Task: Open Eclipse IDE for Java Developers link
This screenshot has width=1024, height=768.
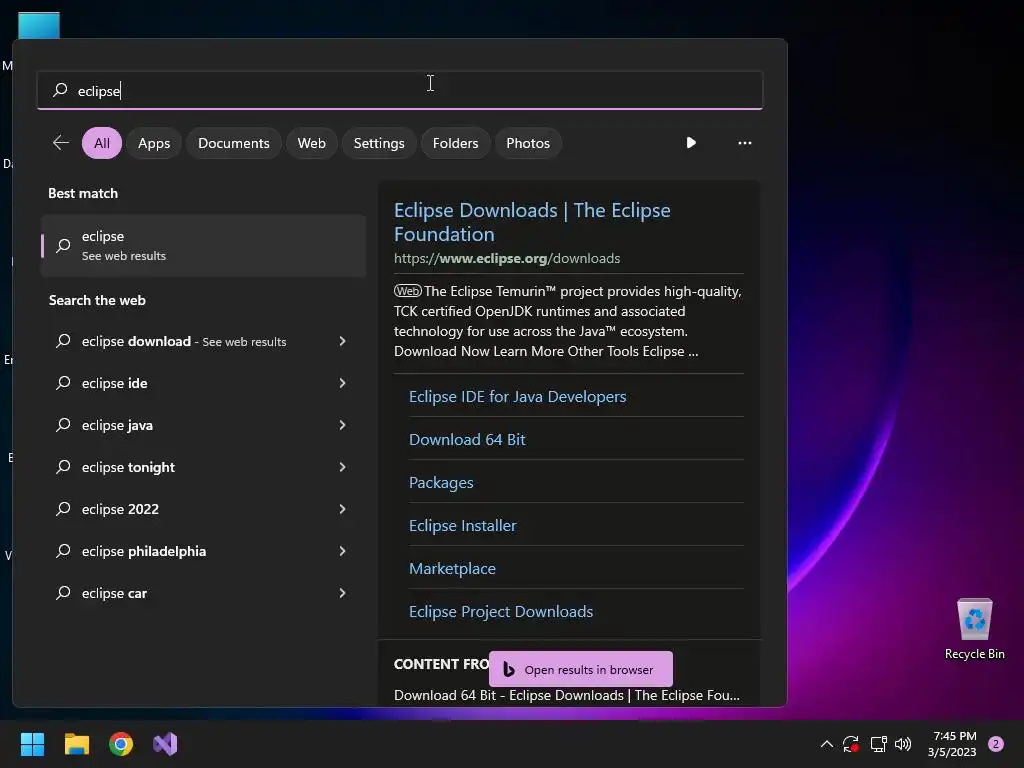Action: 517,396
